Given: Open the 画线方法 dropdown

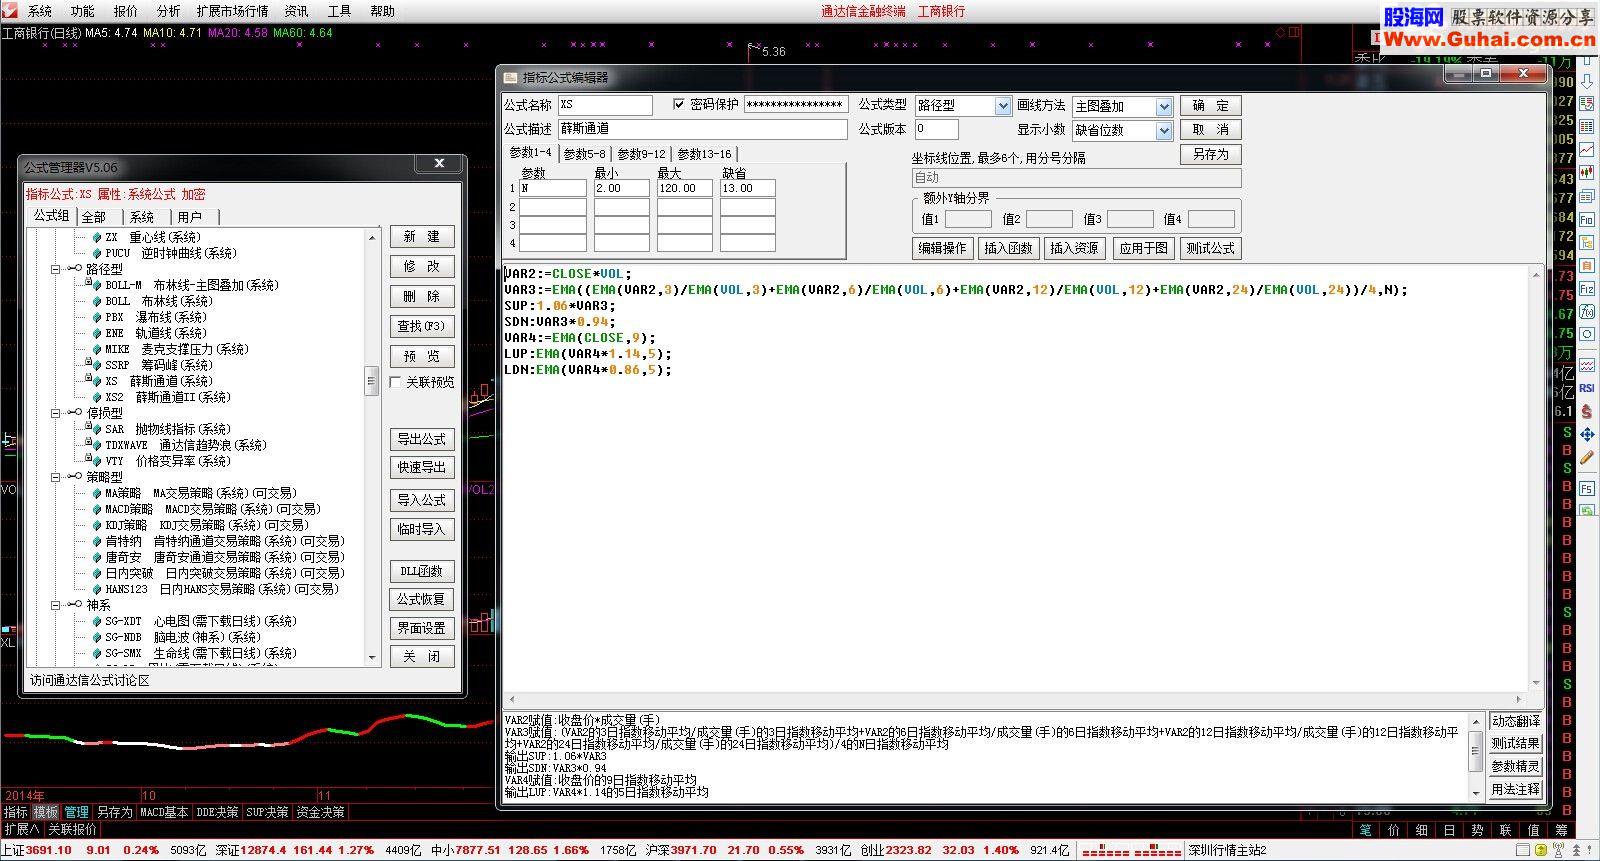Looking at the screenshot, I should [1163, 106].
